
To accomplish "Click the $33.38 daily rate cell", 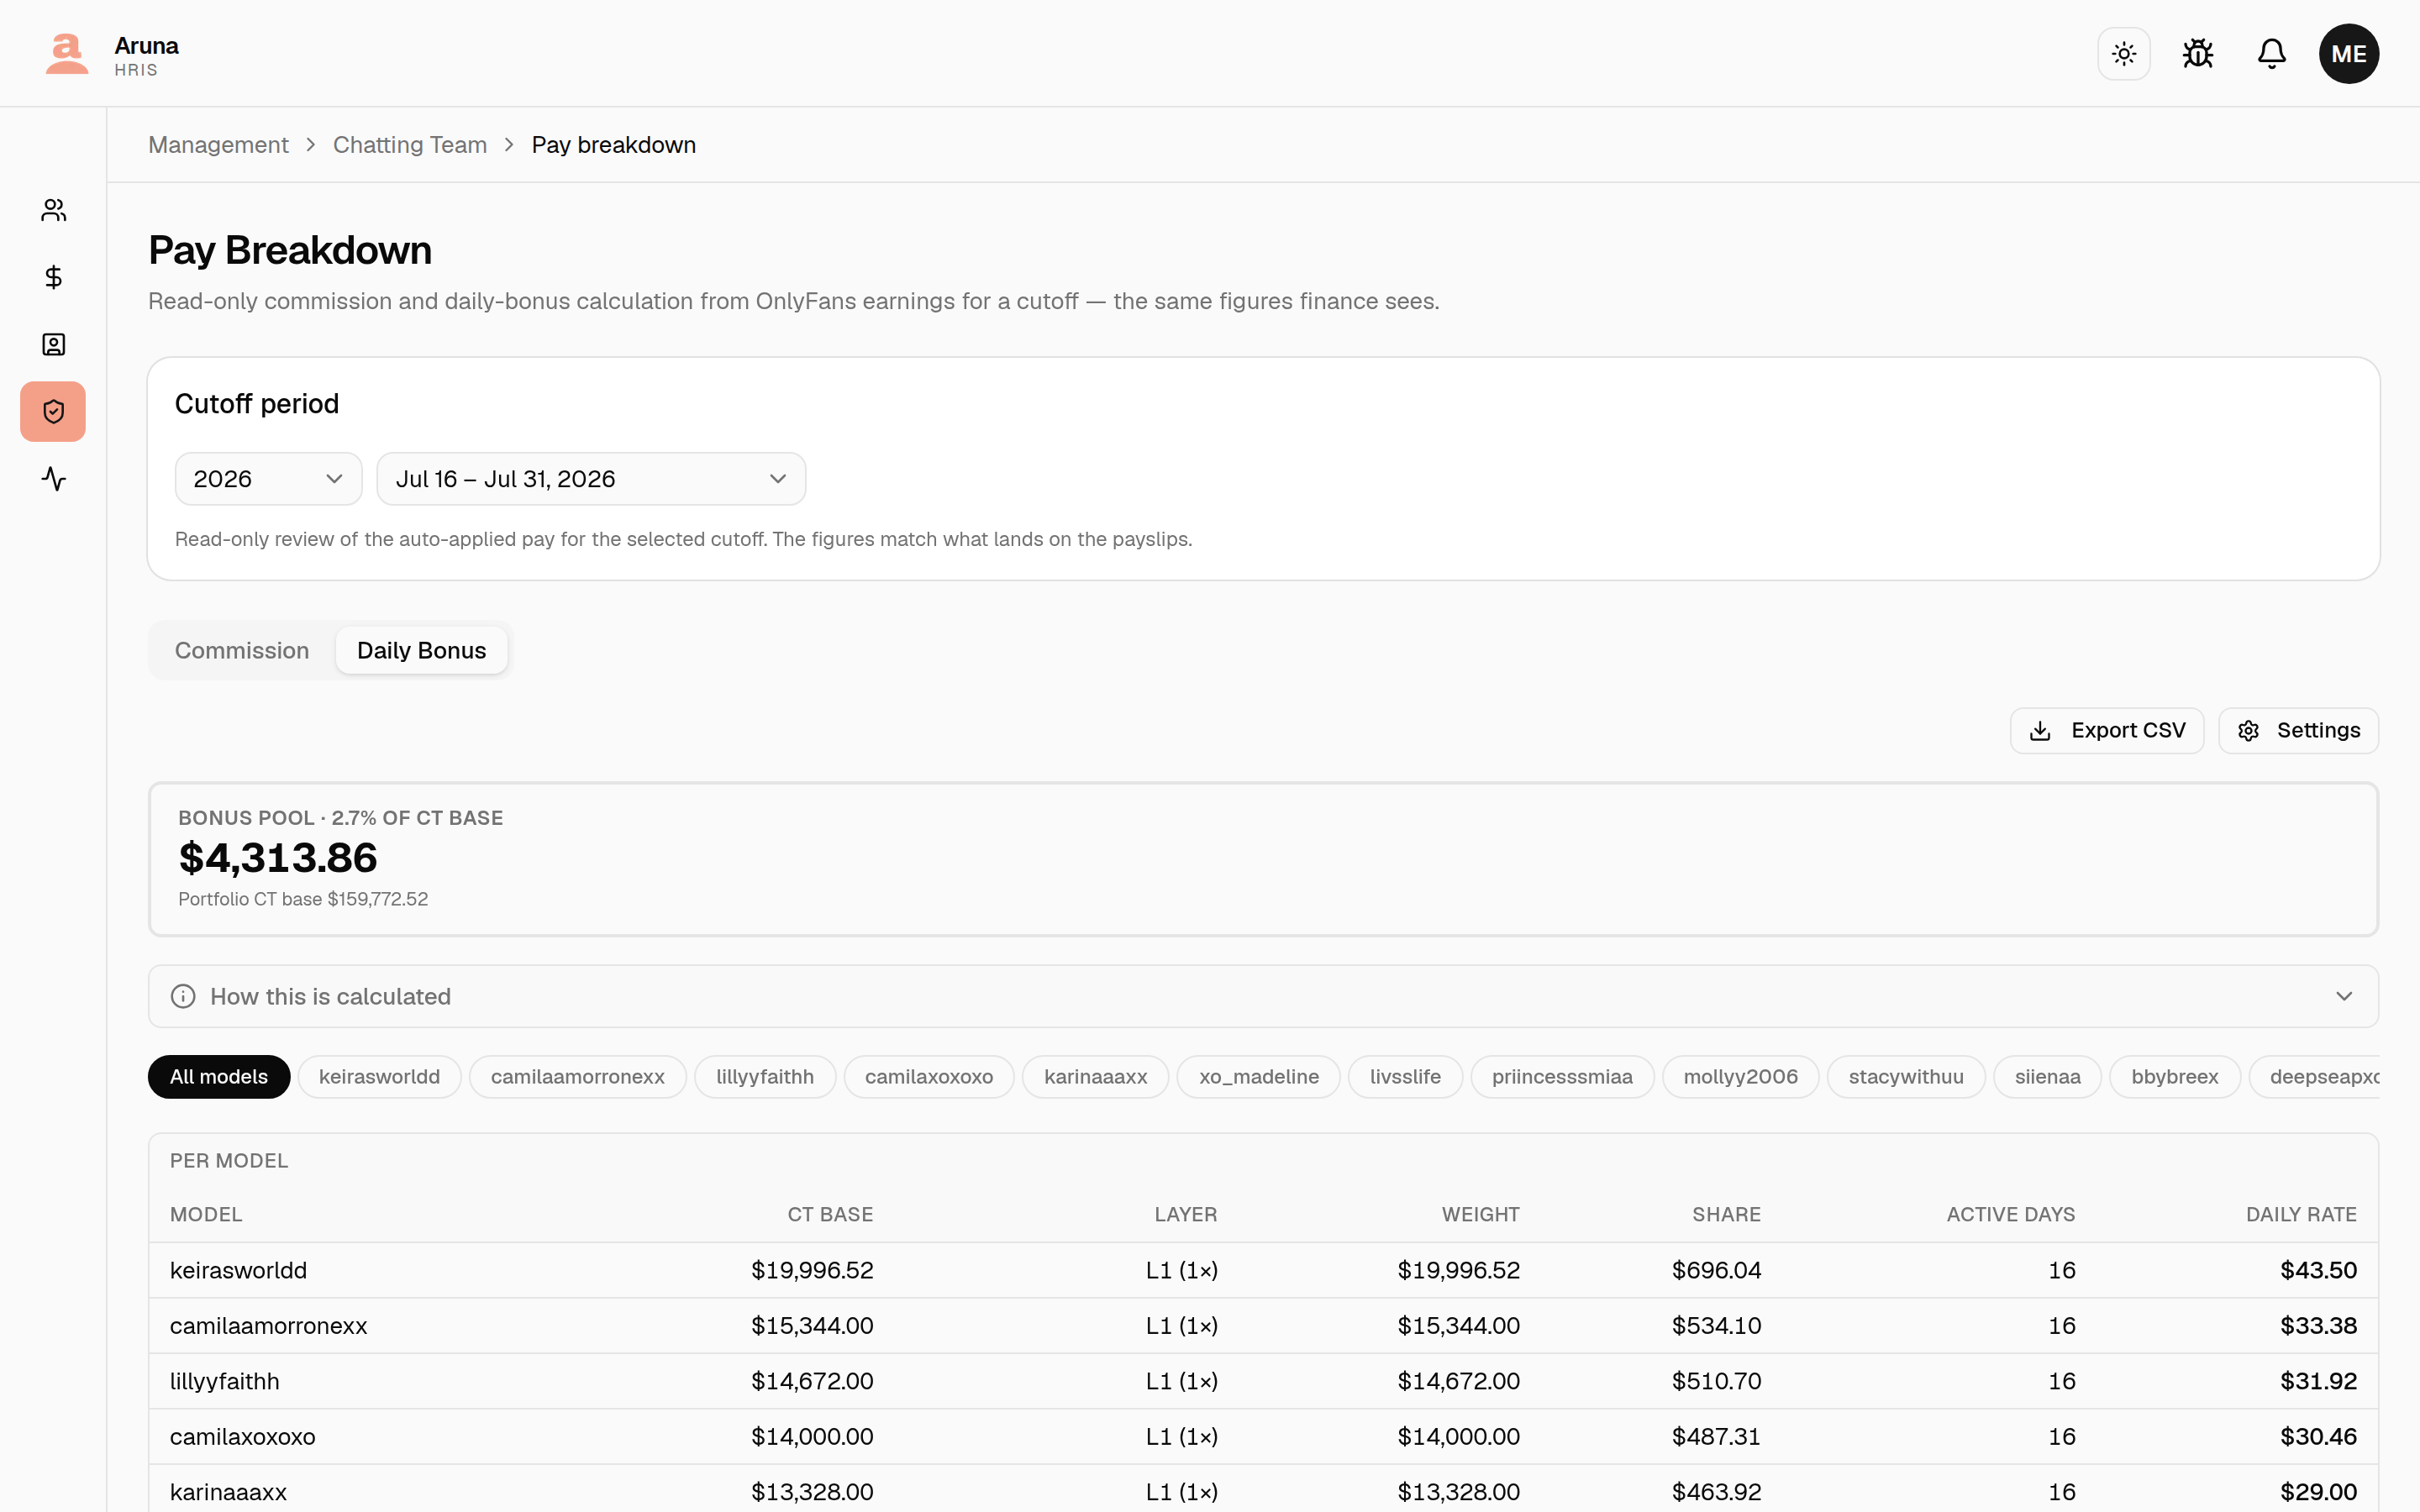I will pyautogui.click(x=2318, y=1326).
